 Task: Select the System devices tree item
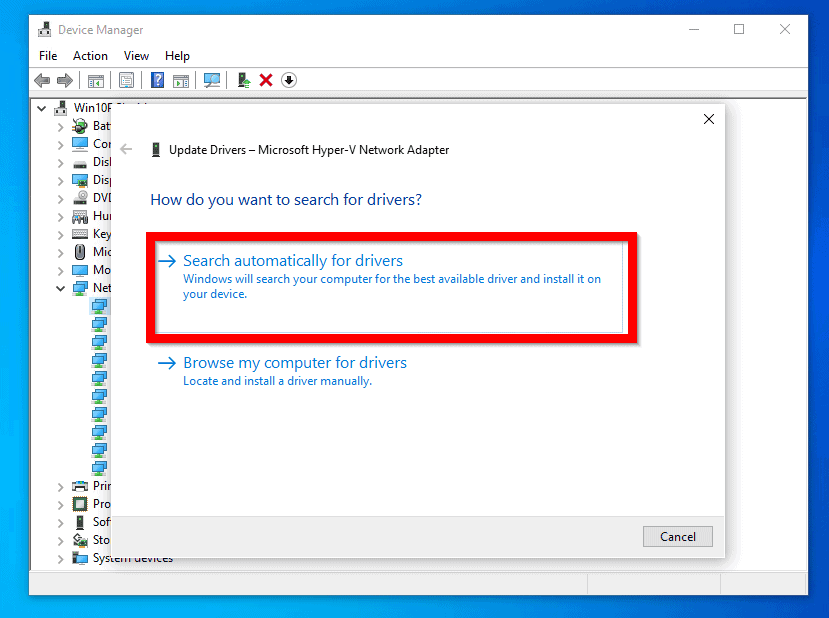(133, 558)
